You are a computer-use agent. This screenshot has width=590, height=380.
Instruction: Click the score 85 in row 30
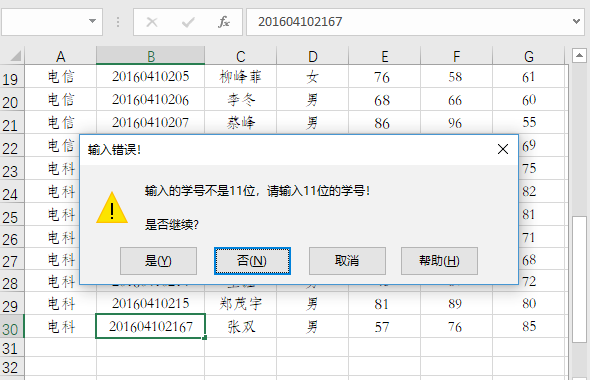pos(528,327)
